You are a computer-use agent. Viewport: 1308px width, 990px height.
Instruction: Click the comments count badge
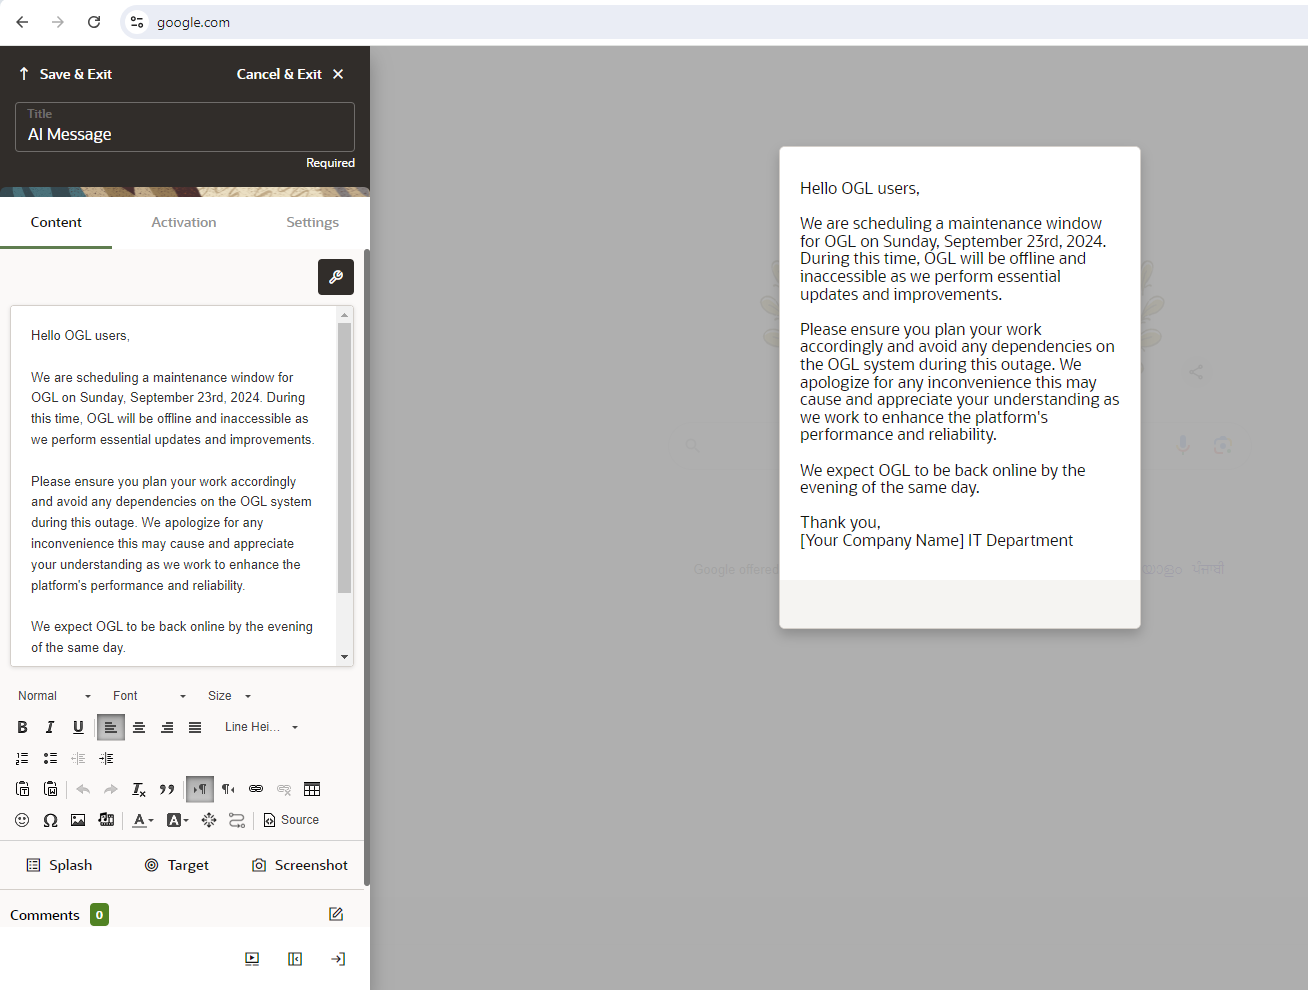point(99,914)
